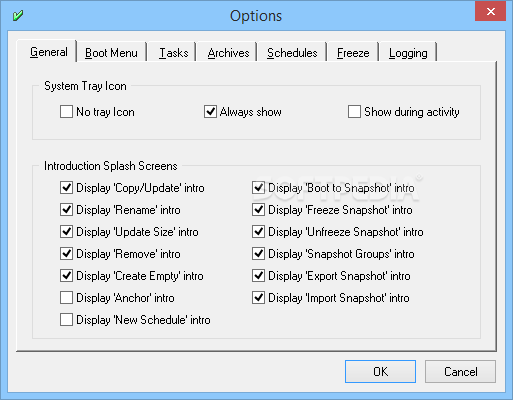Viewport: 513px width, 400px height.
Task: Open the Freeze tab
Action: [353, 53]
